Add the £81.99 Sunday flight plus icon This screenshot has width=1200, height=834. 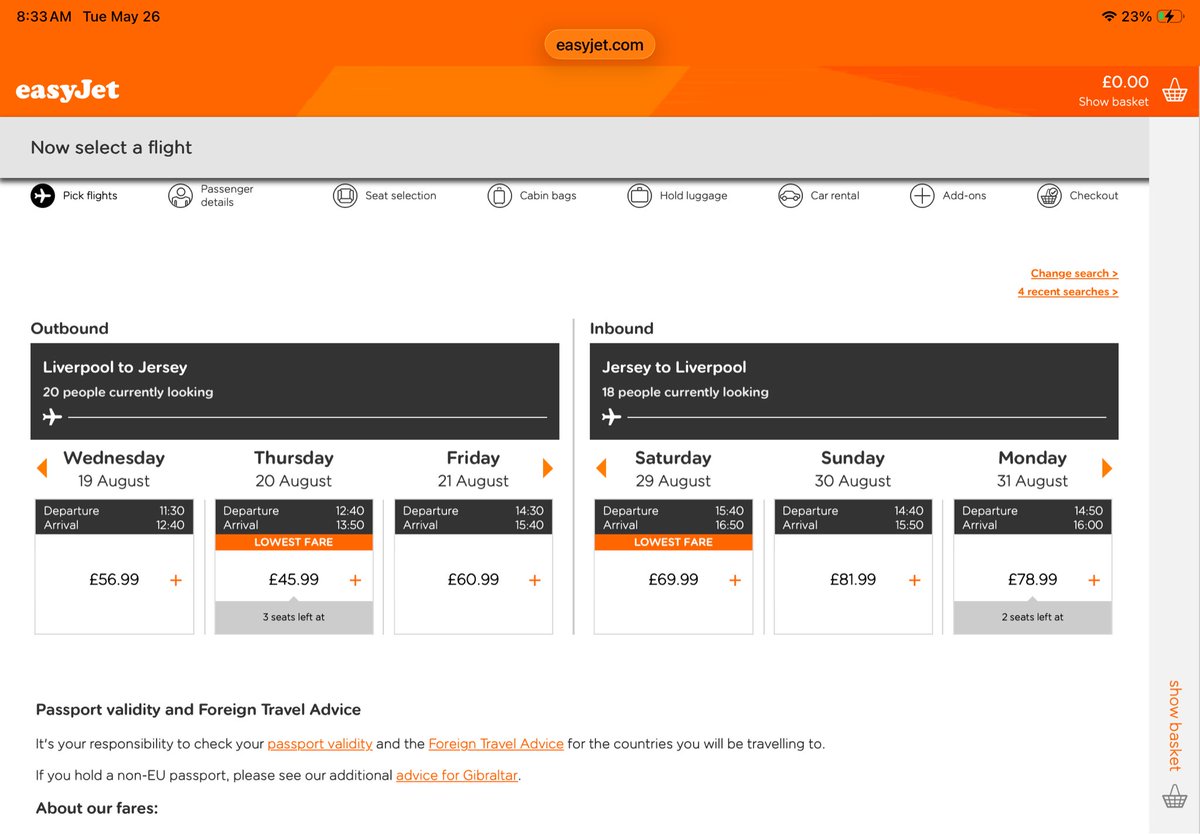click(914, 580)
